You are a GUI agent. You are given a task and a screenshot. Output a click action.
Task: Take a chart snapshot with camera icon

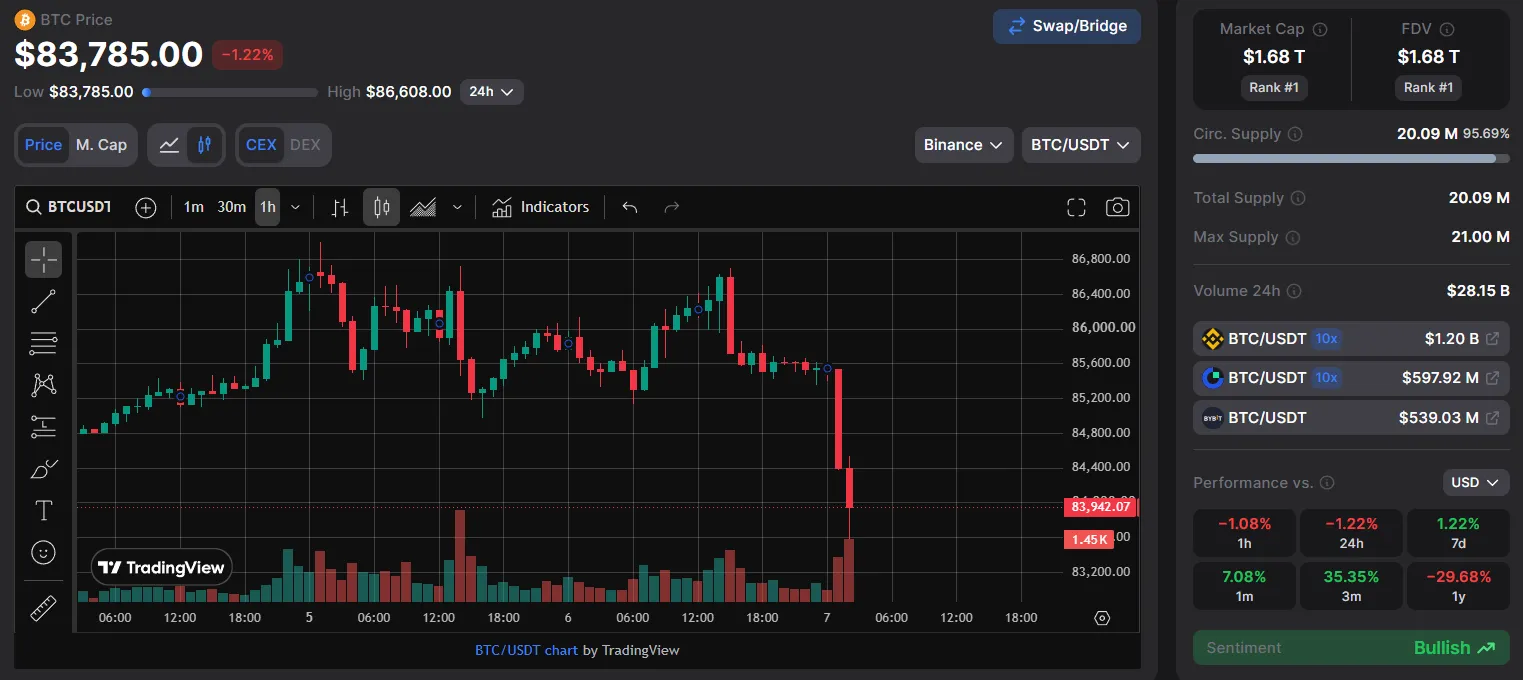click(x=1117, y=207)
